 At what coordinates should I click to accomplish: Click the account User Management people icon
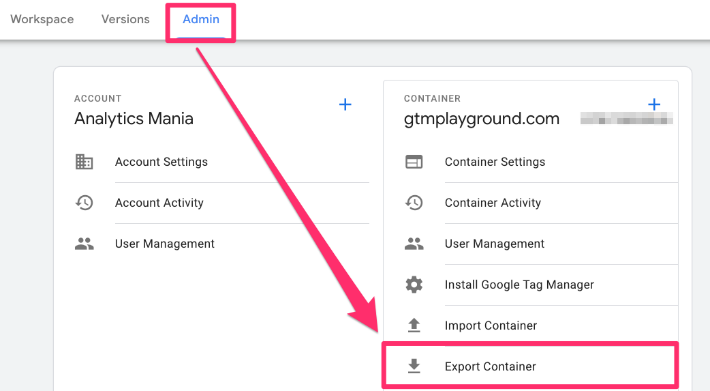(x=84, y=243)
